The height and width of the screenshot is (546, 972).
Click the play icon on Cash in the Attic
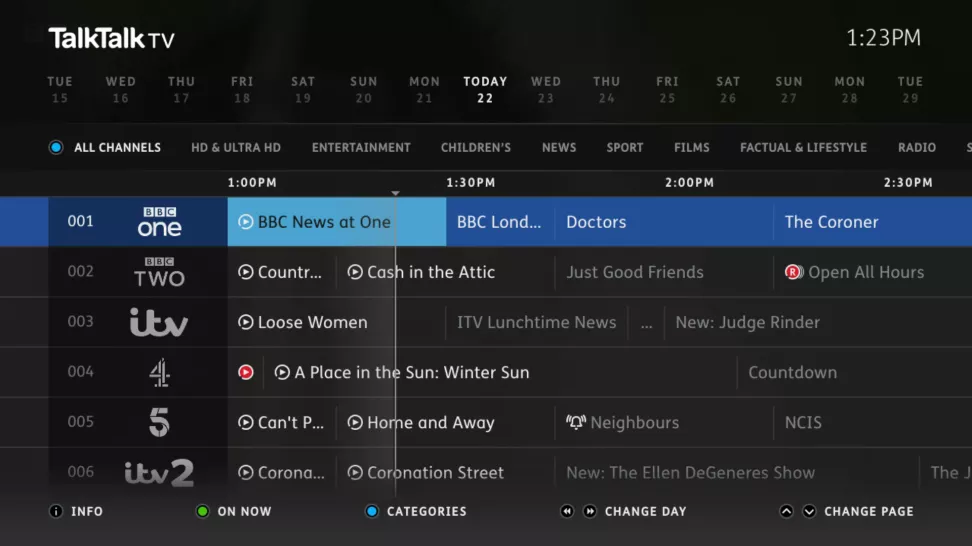(x=355, y=272)
